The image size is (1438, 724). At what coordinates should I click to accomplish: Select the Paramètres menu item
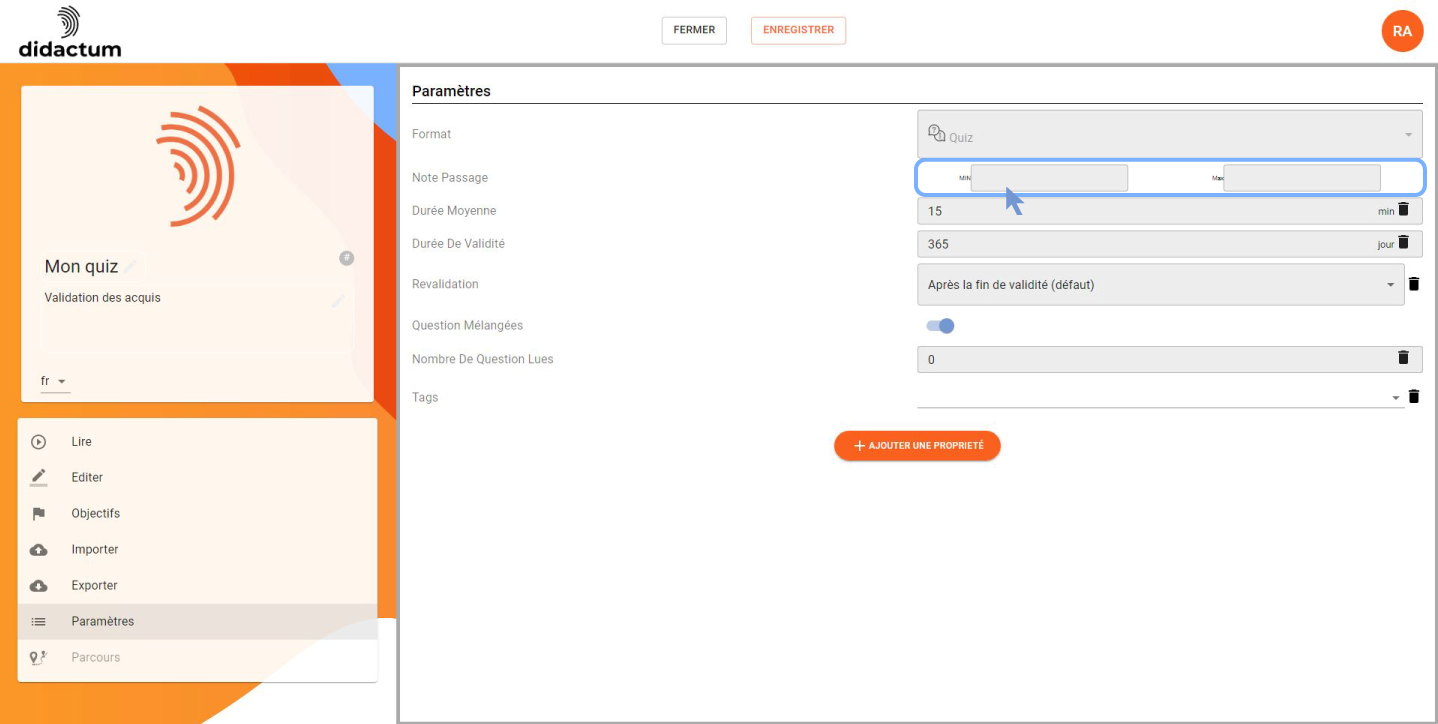pyautogui.click(x=197, y=622)
